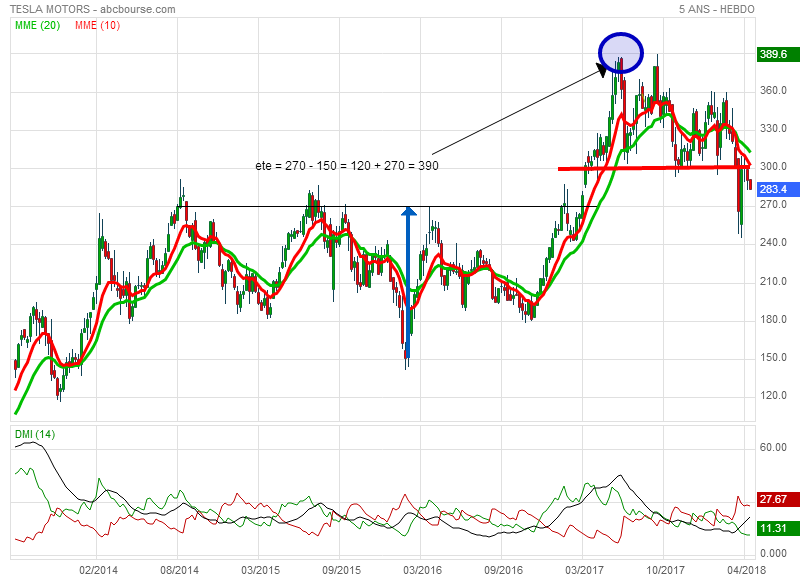The height and width of the screenshot is (580, 800).
Task: Click the 10/2017 date axis label
Action: pyautogui.click(x=665, y=570)
